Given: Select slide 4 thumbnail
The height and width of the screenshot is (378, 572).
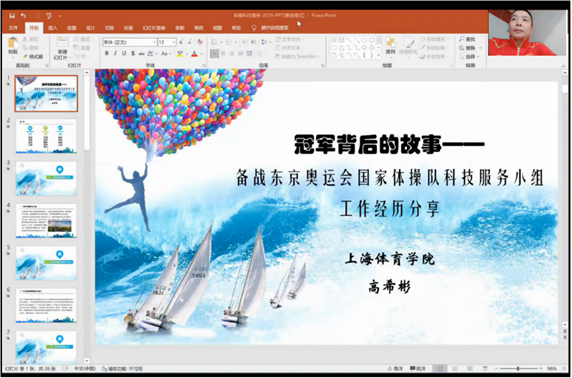Looking at the screenshot, I should [46, 221].
